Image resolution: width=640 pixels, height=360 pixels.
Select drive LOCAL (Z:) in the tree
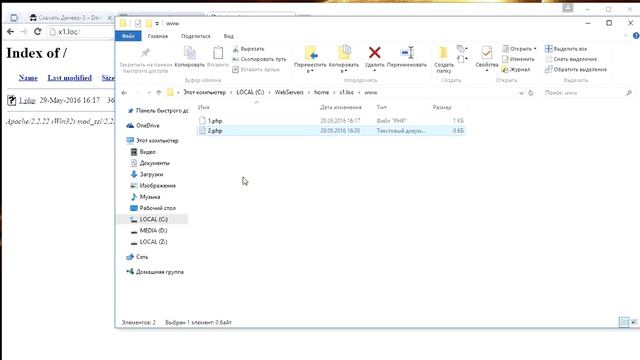tap(149, 242)
